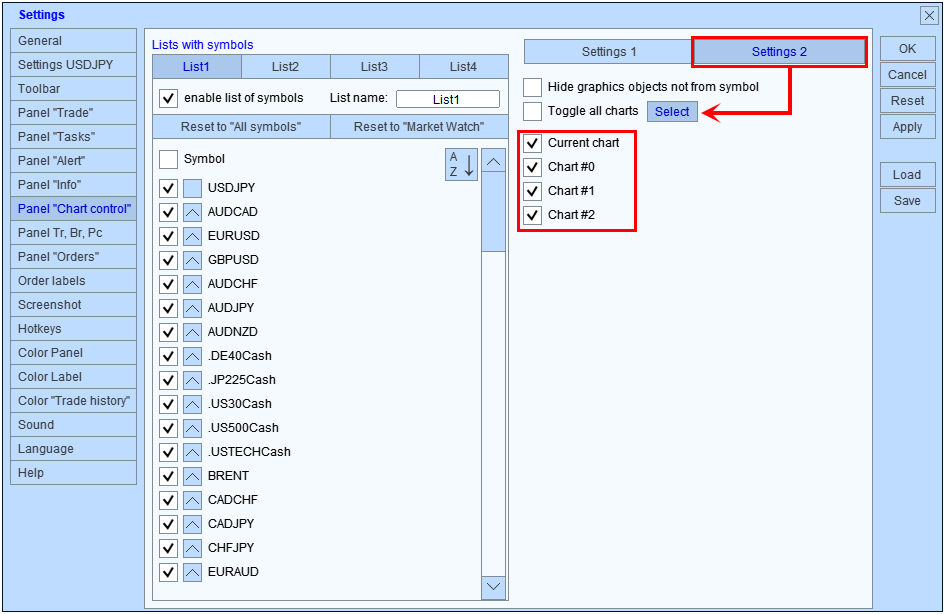
Task: Uncheck Current chart
Action: pos(532,143)
